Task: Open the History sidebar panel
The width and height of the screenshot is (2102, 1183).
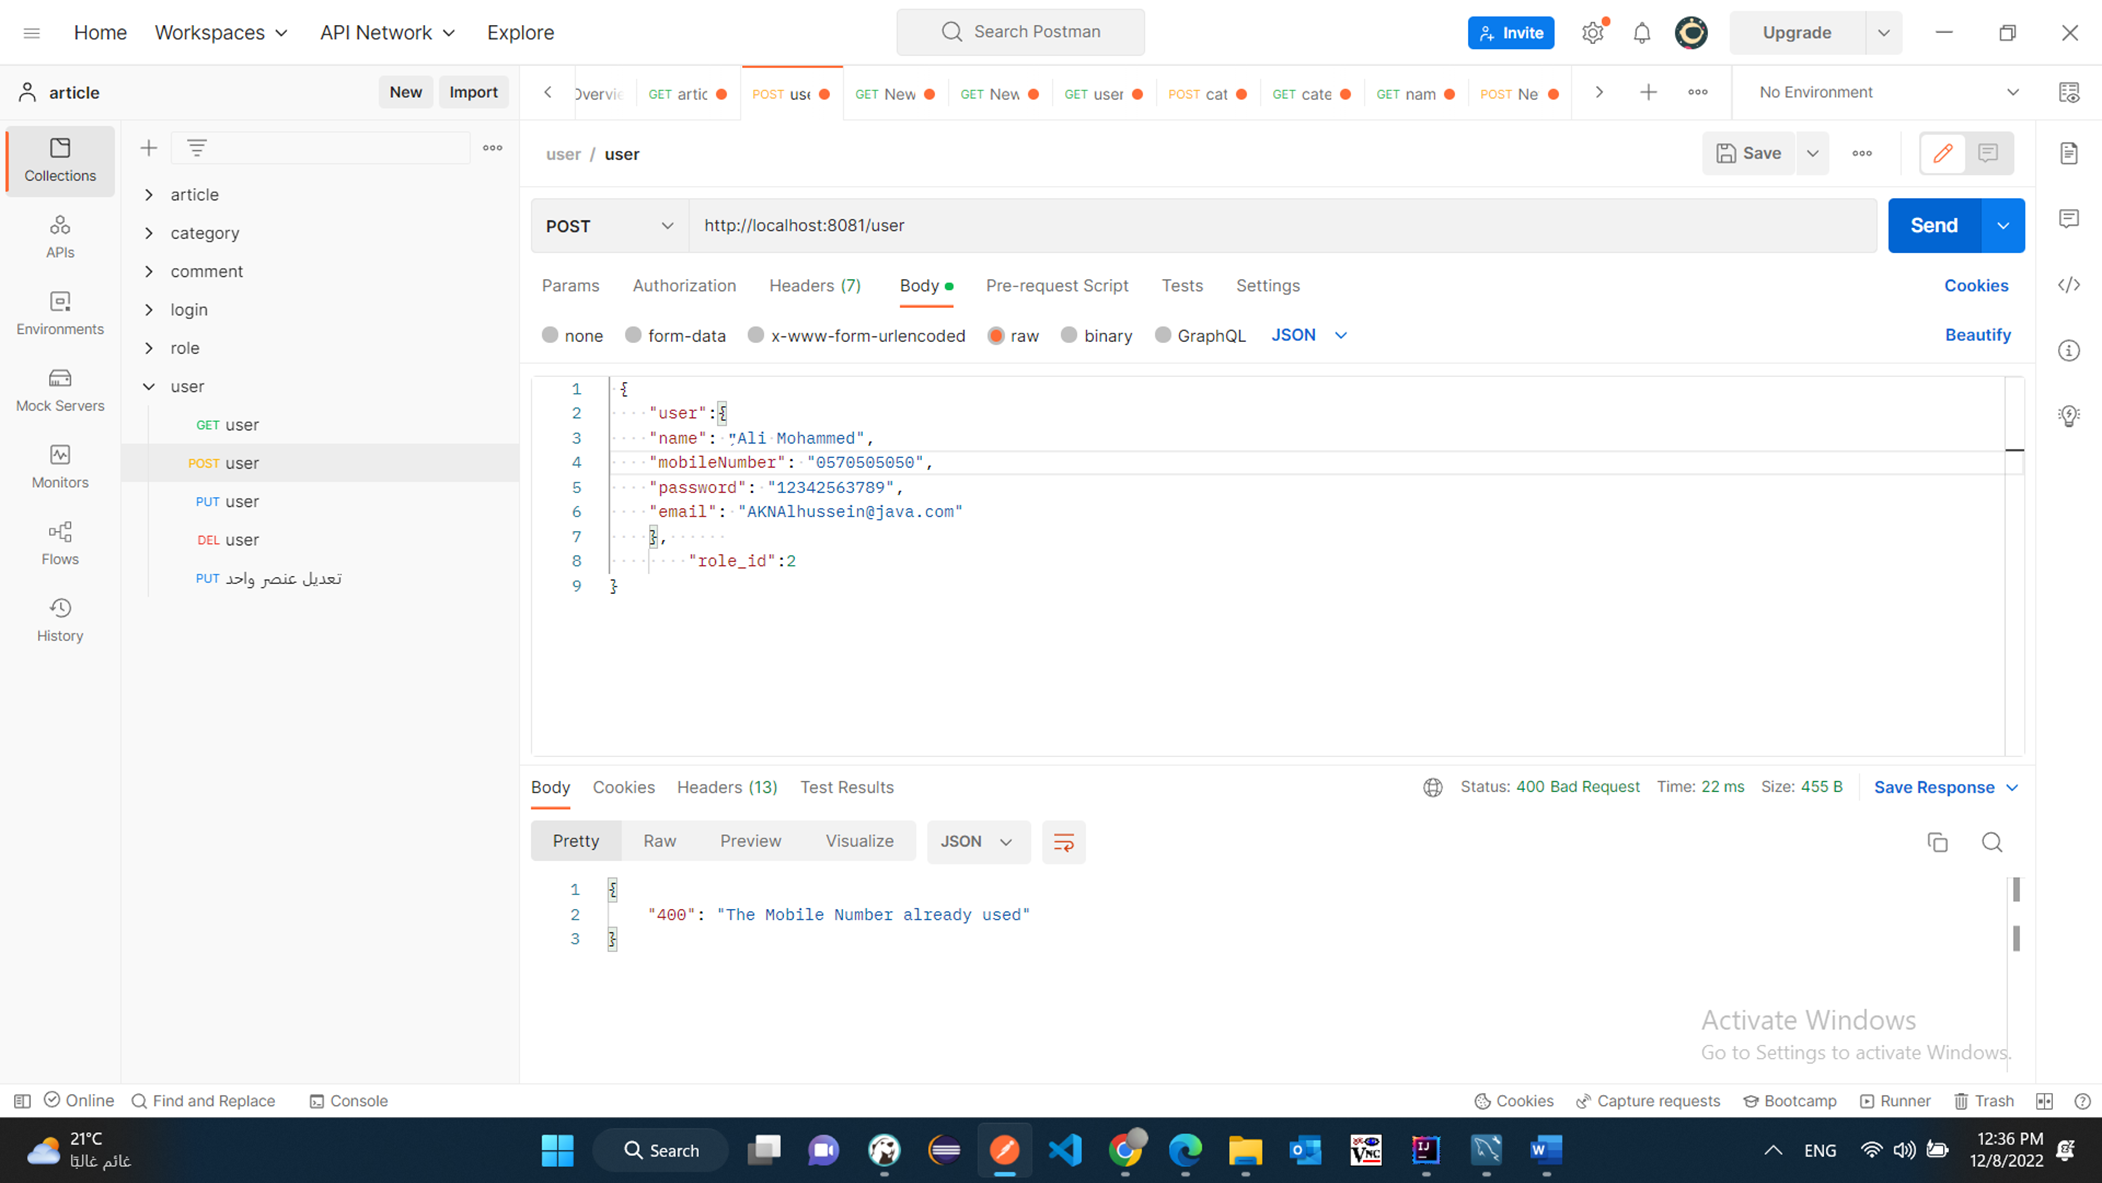Action: tap(60, 620)
